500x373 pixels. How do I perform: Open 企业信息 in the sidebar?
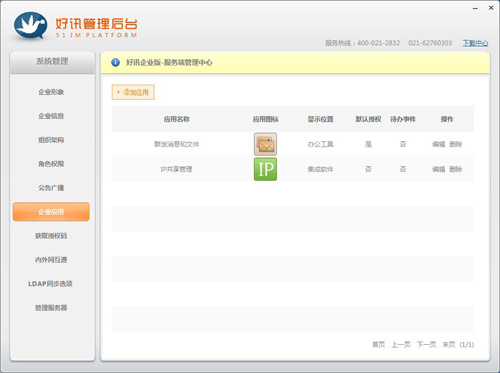click(51, 116)
